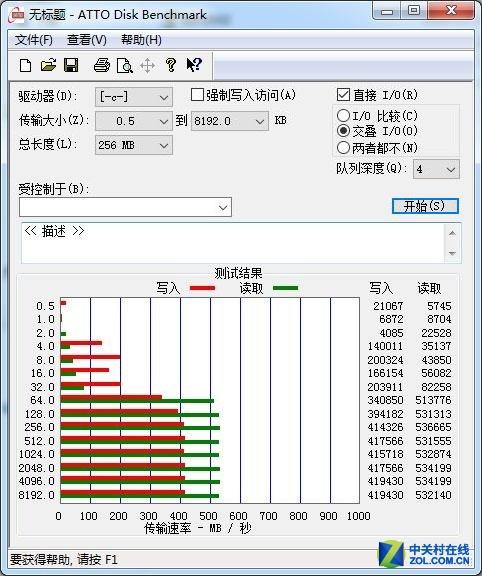
Task: Enable 强制写入访问(A) checkbox
Action: click(197, 95)
